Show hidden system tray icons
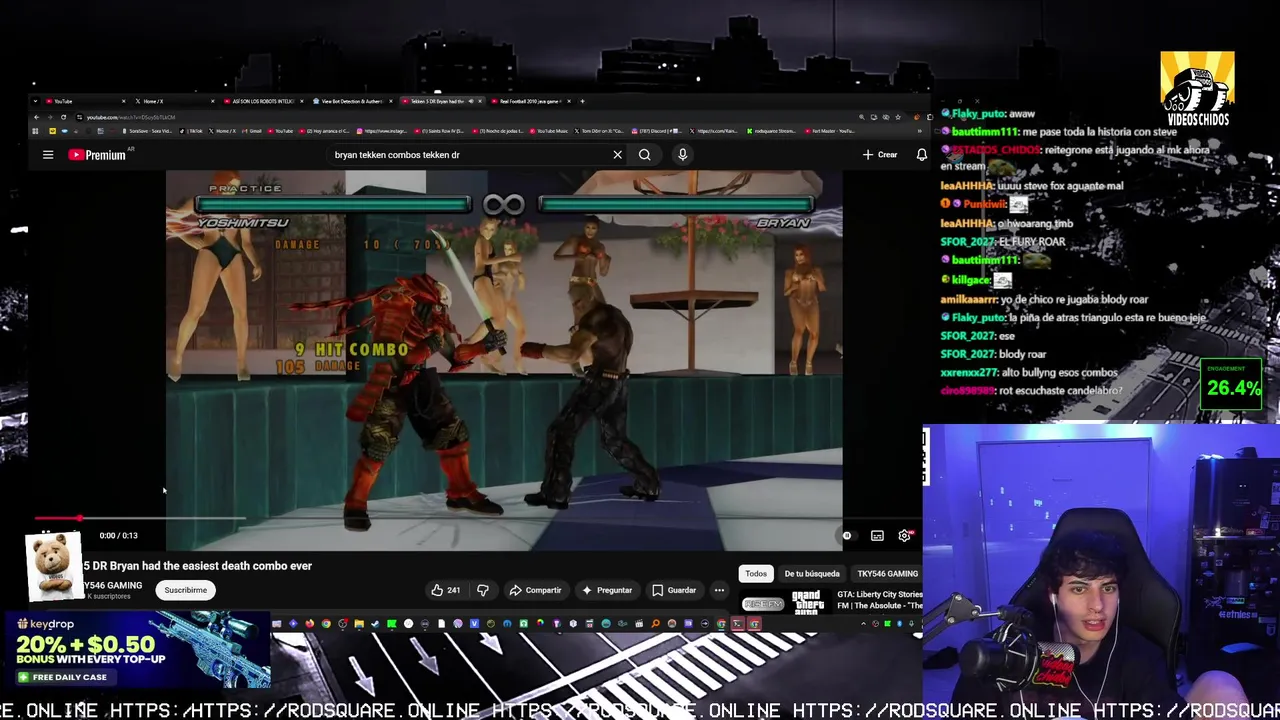 click(863, 624)
